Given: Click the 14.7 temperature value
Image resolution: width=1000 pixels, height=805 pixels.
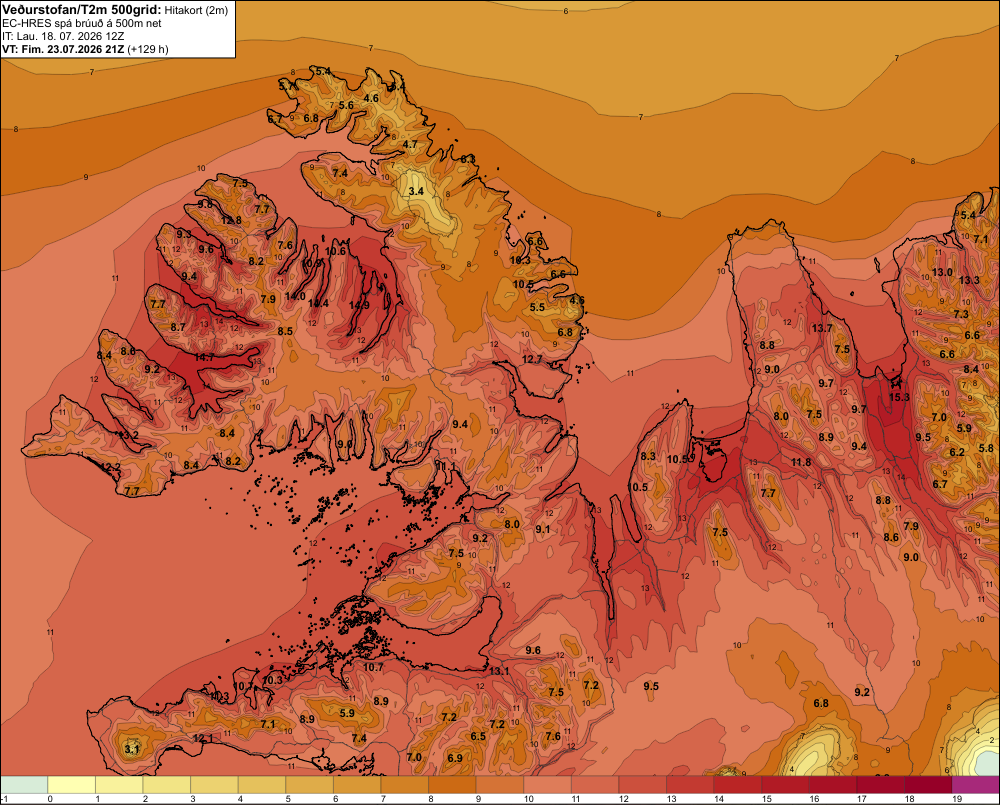Looking at the screenshot, I should tap(204, 357).
